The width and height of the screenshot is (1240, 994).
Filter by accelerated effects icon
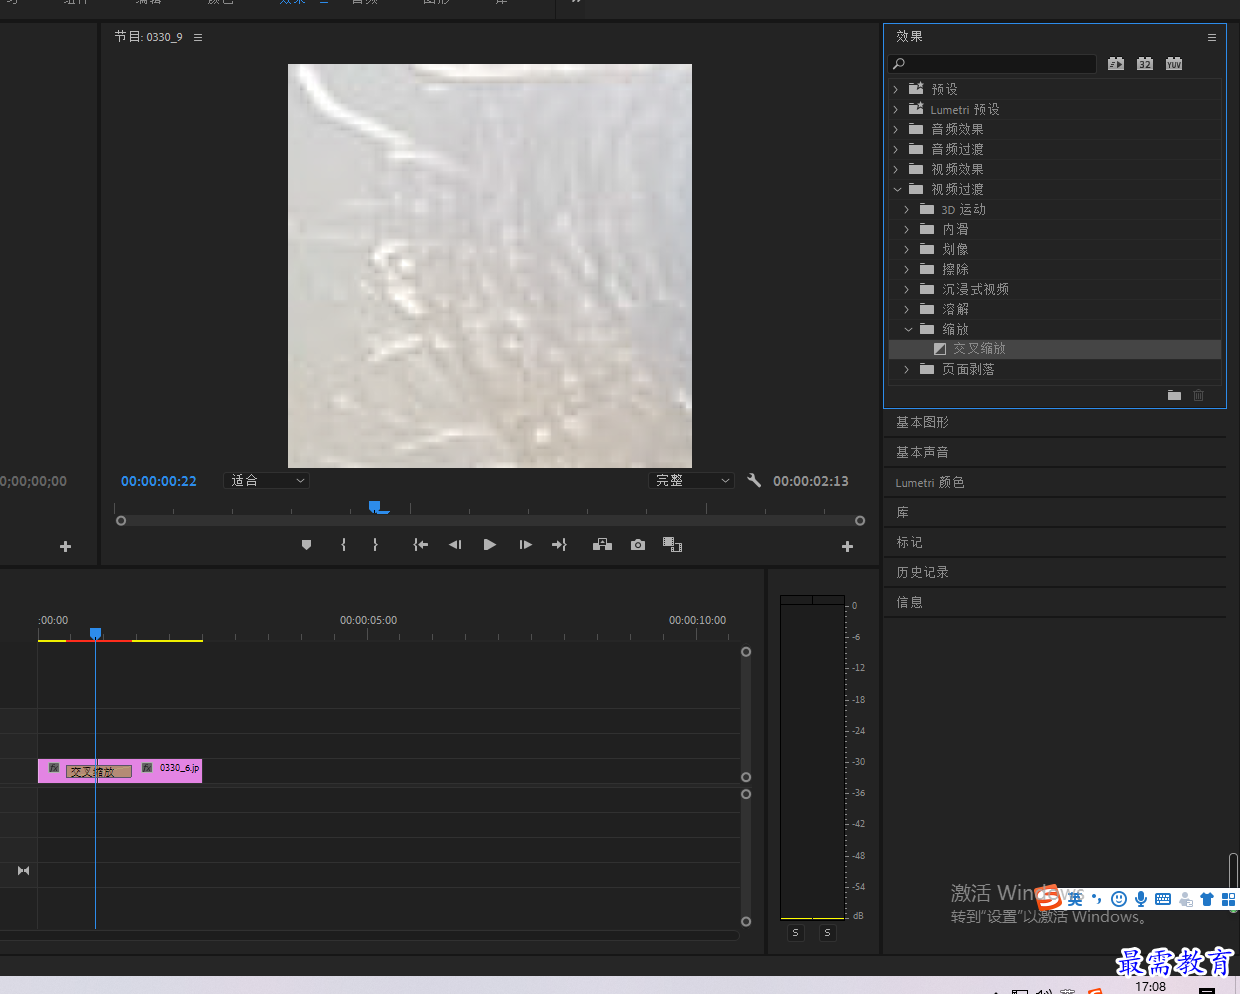(1116, 64)
